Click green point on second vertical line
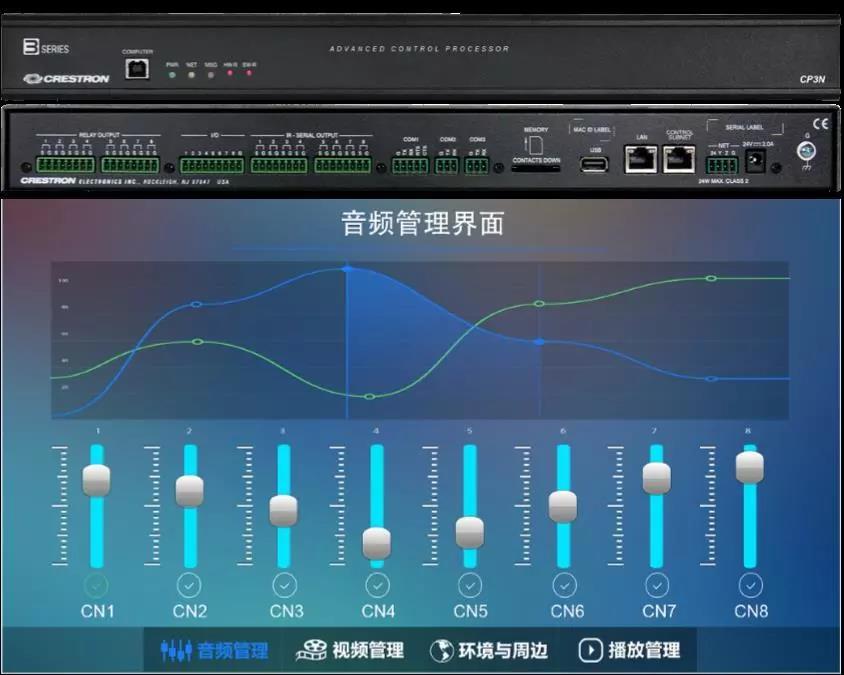The width and height of the screenshot is (844, 675). [539, 304]
